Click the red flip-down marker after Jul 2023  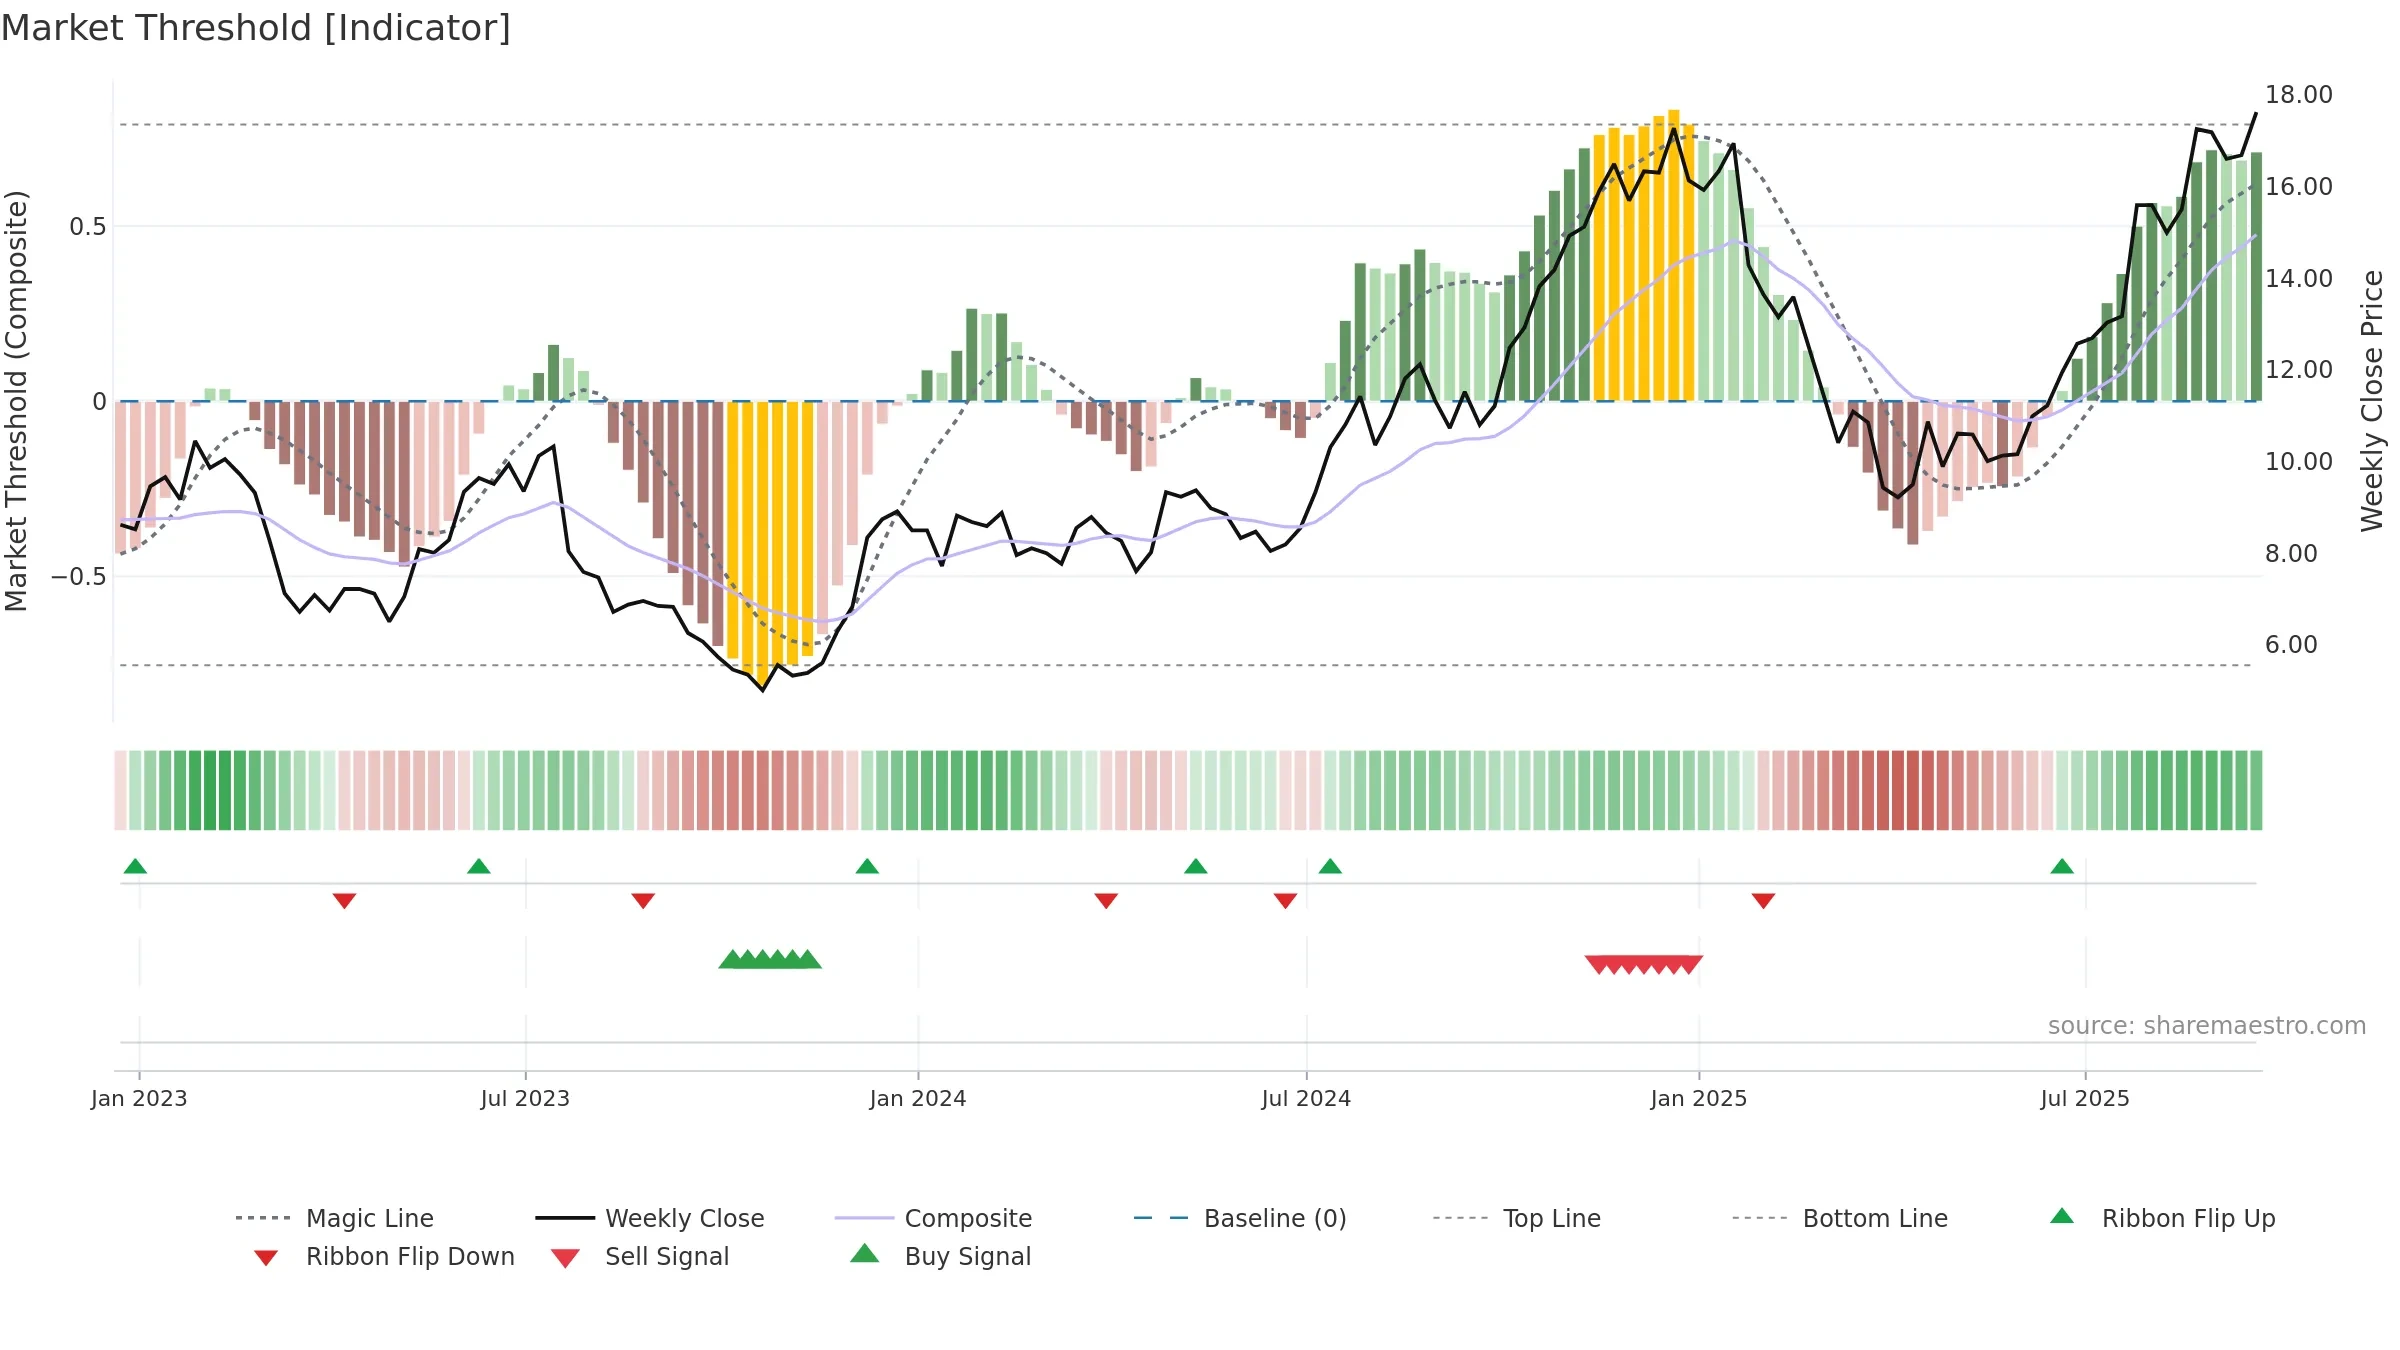[x=643, y=901]
